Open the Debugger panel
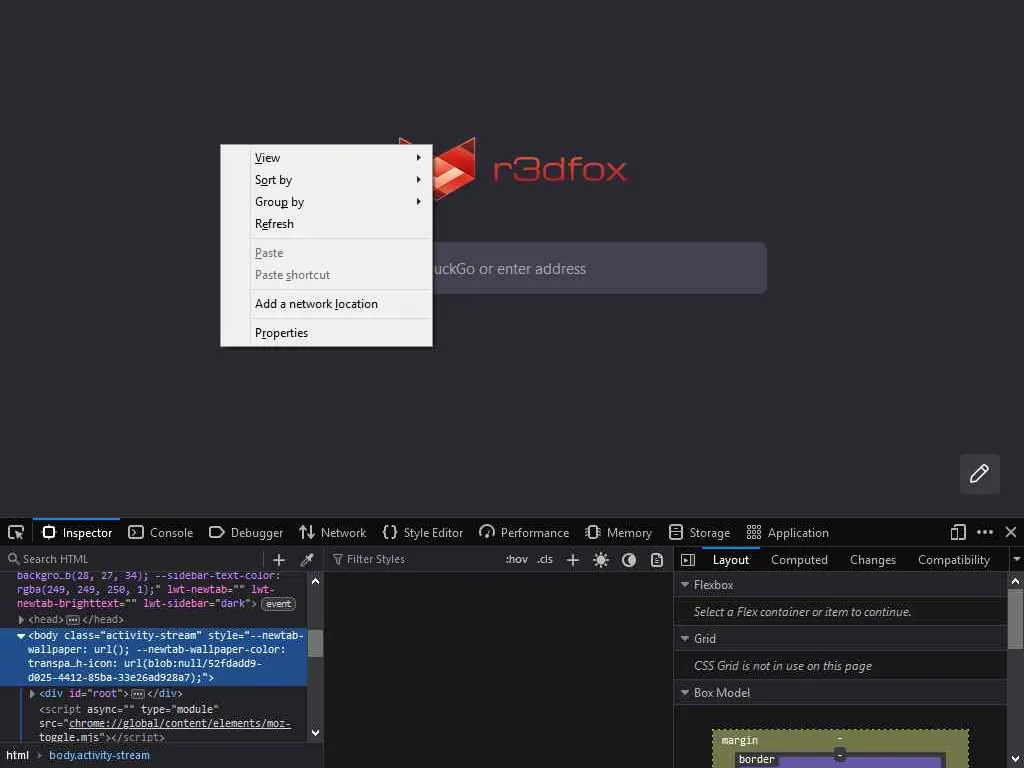Screen dimensions: 1024x768 [x=246, y=533]
